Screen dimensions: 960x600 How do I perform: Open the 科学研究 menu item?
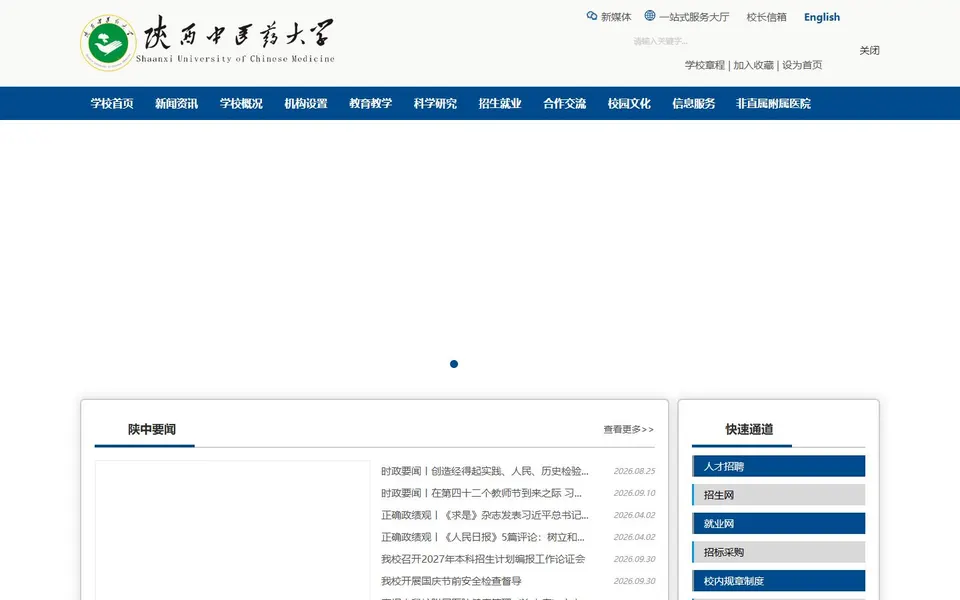[435, 103]
